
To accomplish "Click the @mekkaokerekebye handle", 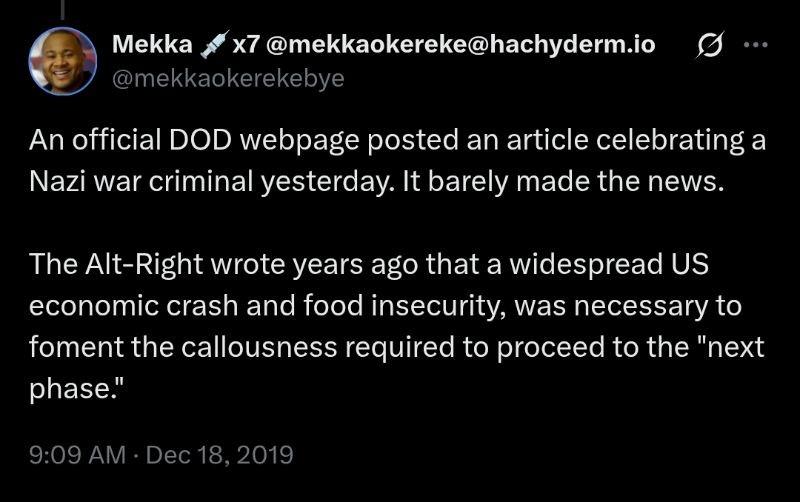I will [227, 79].
